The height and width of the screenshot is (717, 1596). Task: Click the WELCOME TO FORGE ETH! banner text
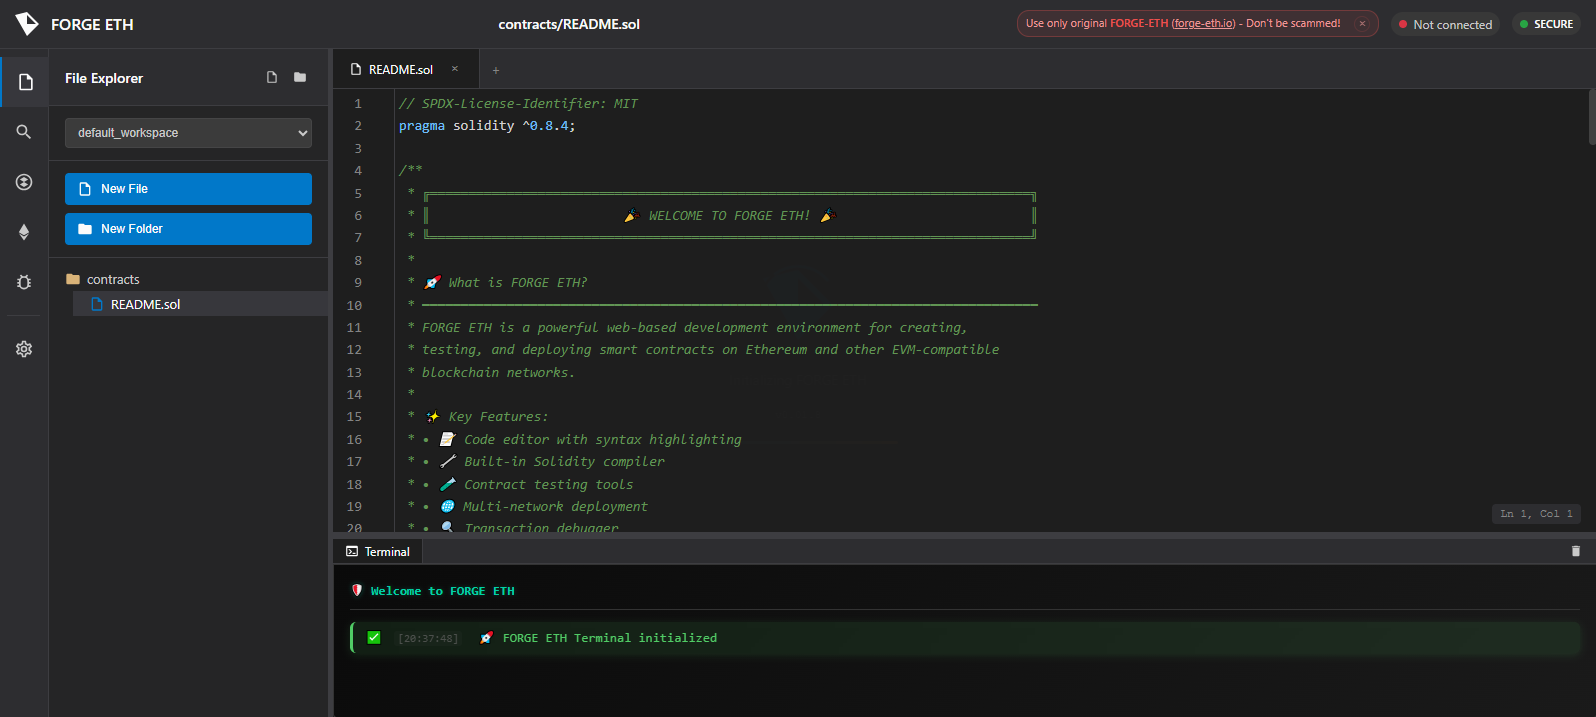729,215
